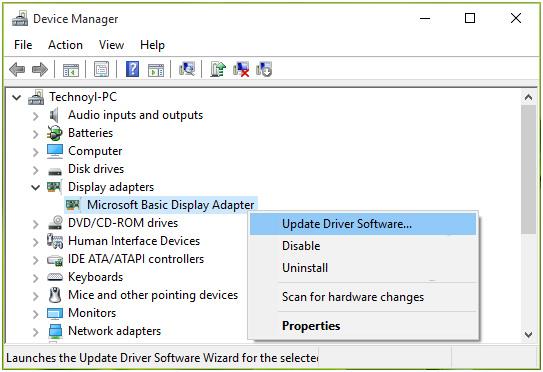Collapse the Technoyl-PC root node
The image size is (543, 372).
[x=17, y=98]
